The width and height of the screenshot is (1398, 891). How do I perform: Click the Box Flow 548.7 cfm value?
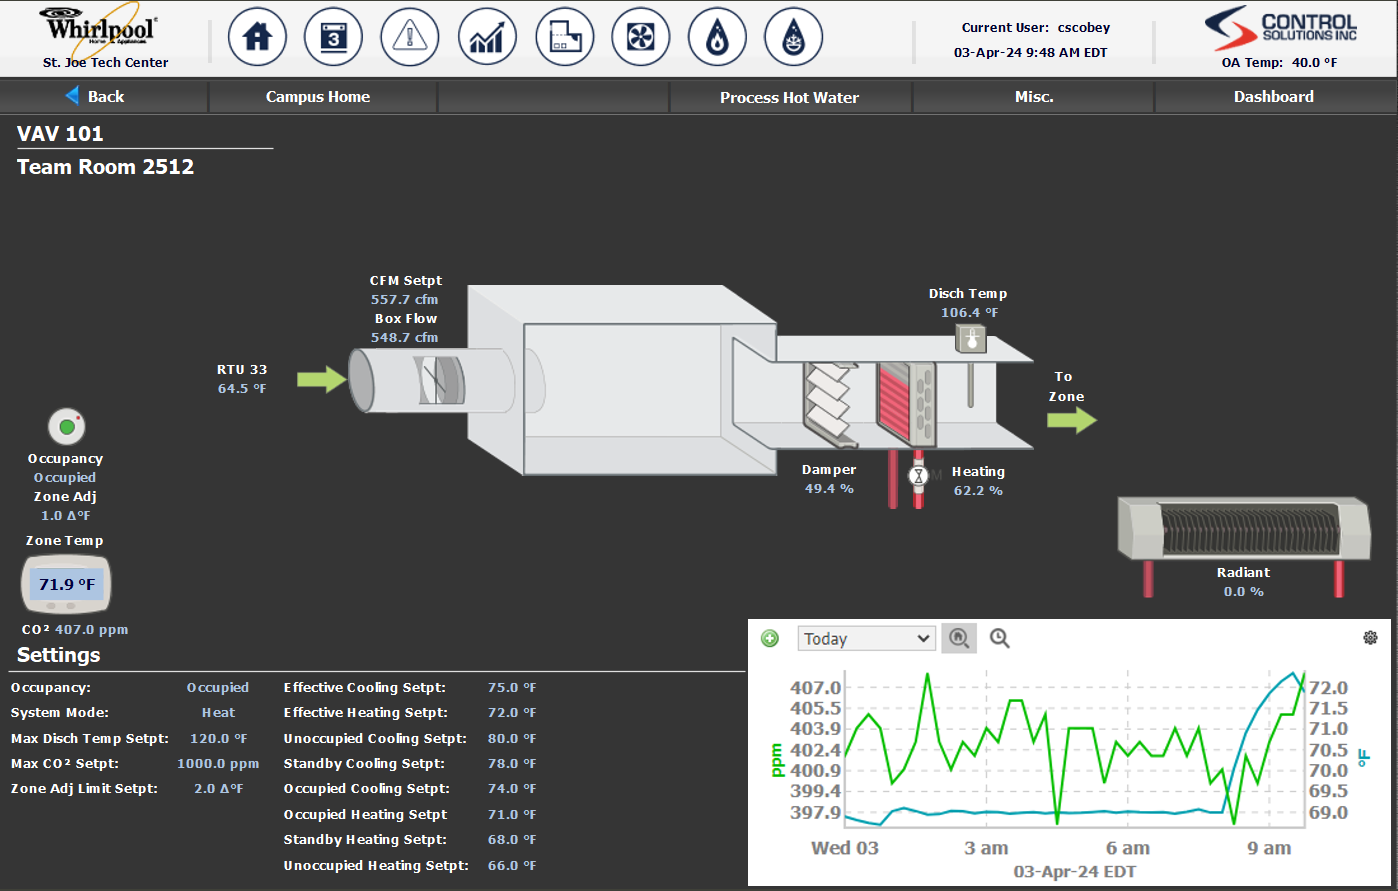(404, 337)
